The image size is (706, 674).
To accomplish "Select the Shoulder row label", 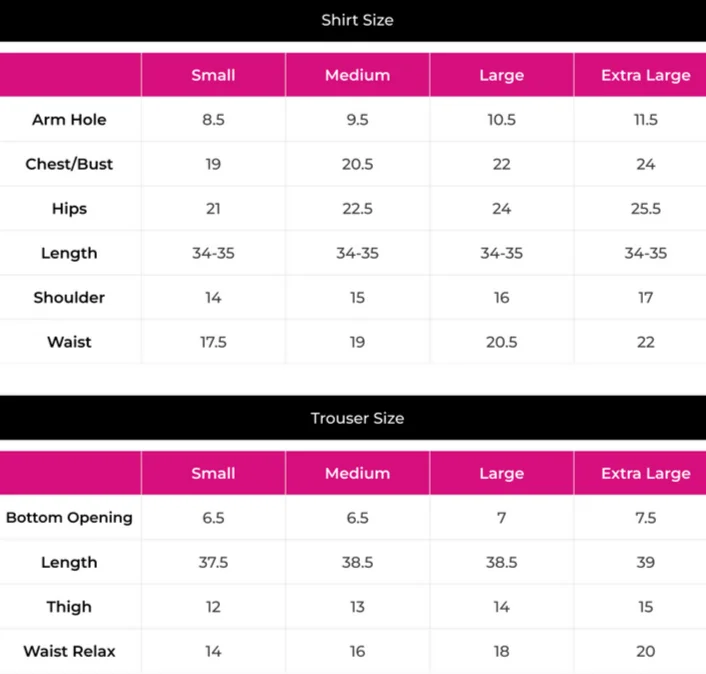I will [x=69, y=297].
